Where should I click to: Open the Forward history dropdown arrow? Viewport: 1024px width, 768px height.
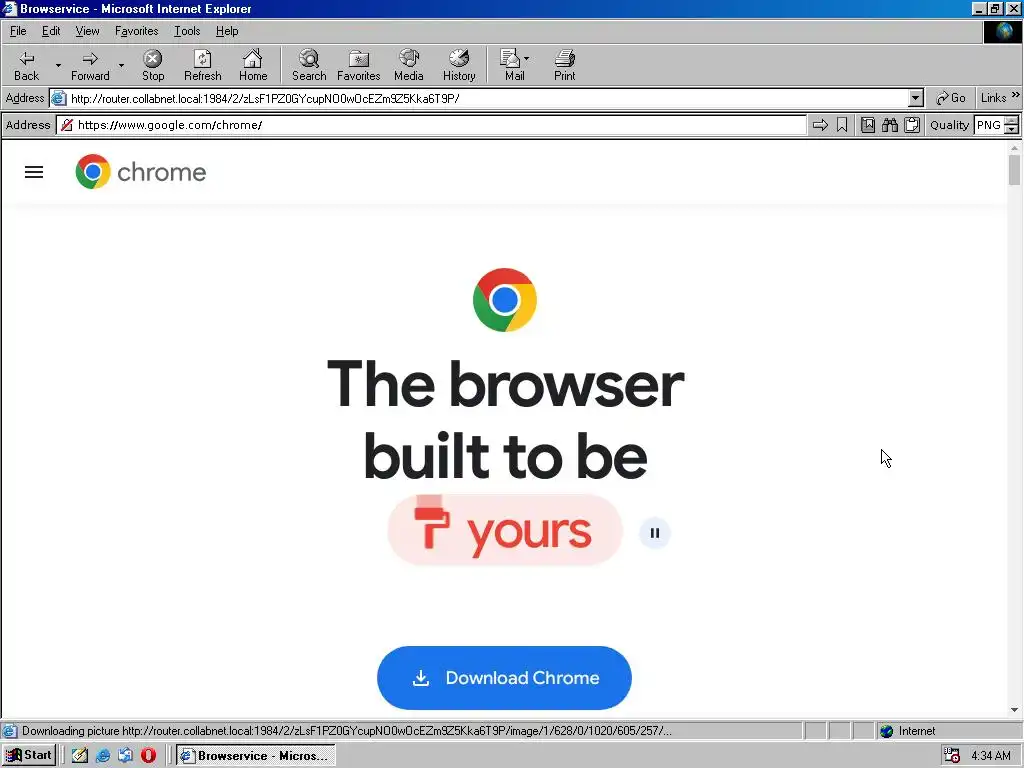click(121, 65)
